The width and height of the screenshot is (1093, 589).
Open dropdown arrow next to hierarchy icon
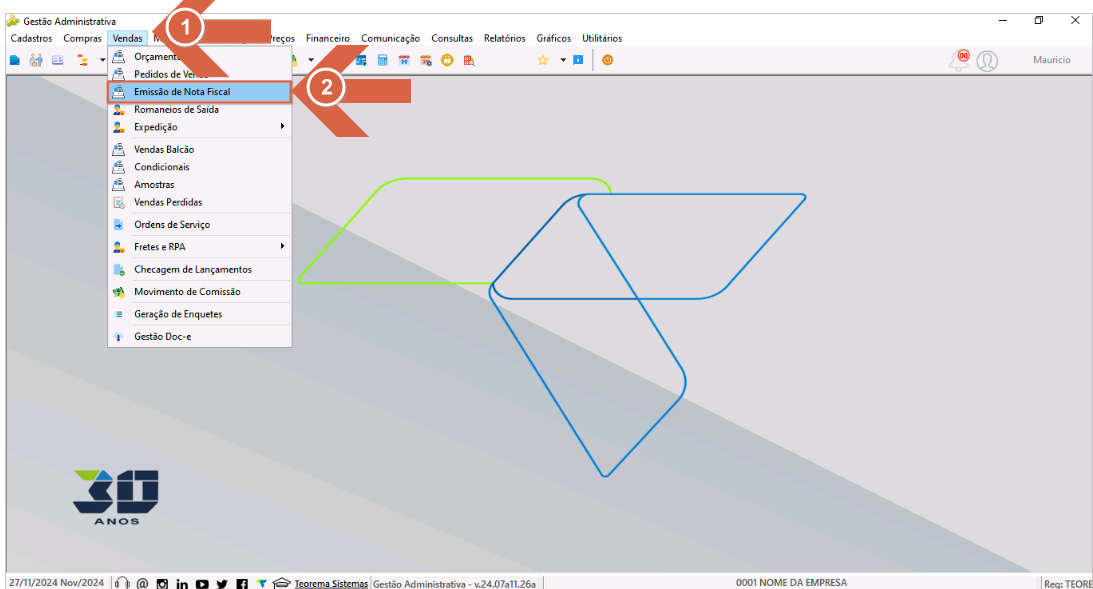(x=102, y=60)
